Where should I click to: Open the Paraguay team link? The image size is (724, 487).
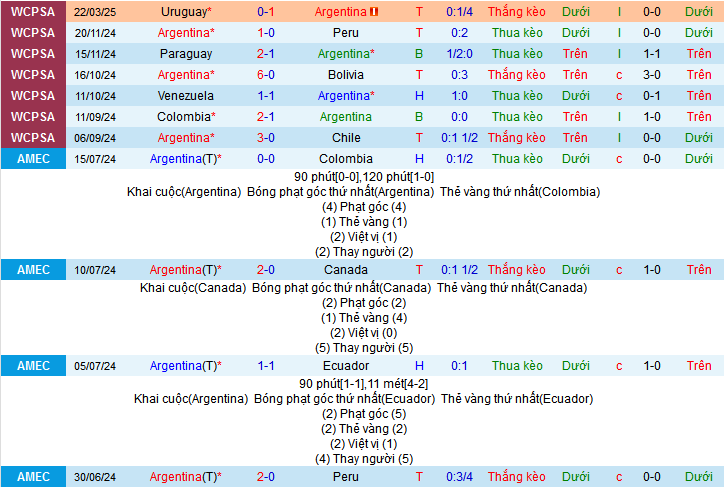click(185, 54)
